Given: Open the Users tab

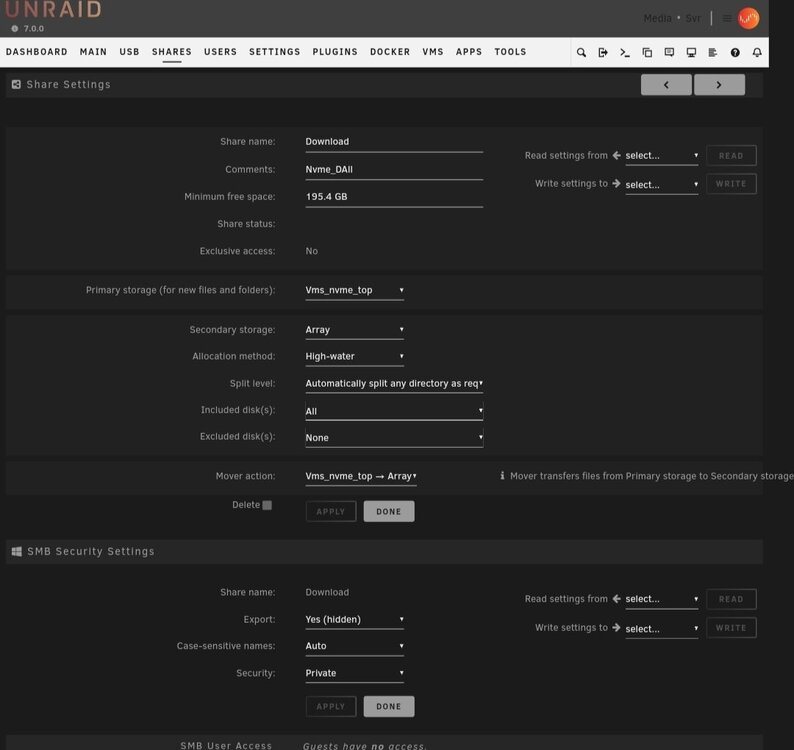Looking at the screenshot, I should (x=220, y=52).
